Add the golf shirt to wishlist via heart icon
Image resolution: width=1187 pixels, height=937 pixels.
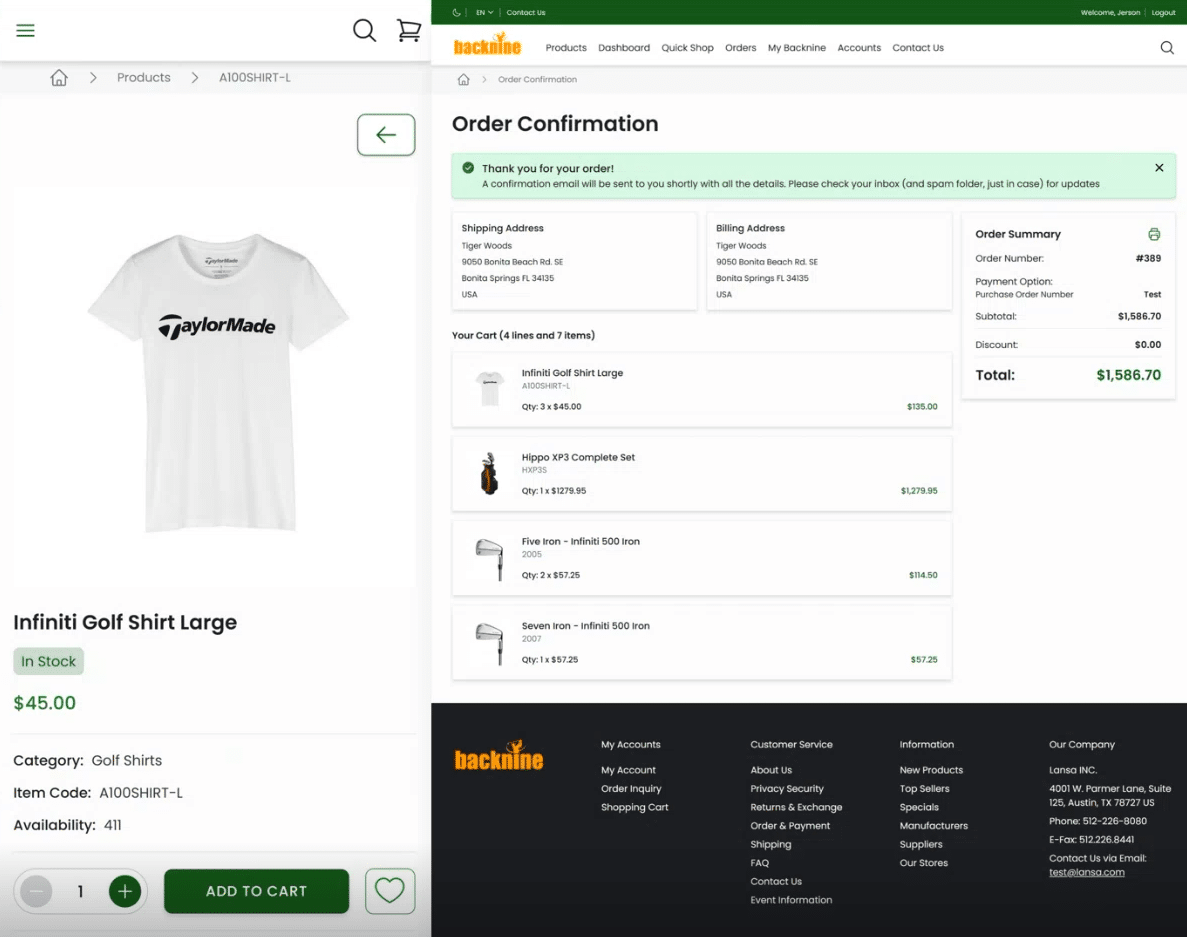click(x=389, y=890)
